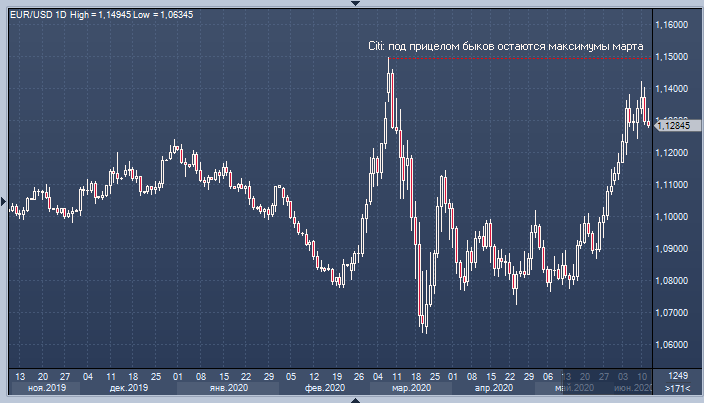Click the bottom panel expand arrow
The image size is (704, 403).
tap(352, 399)
